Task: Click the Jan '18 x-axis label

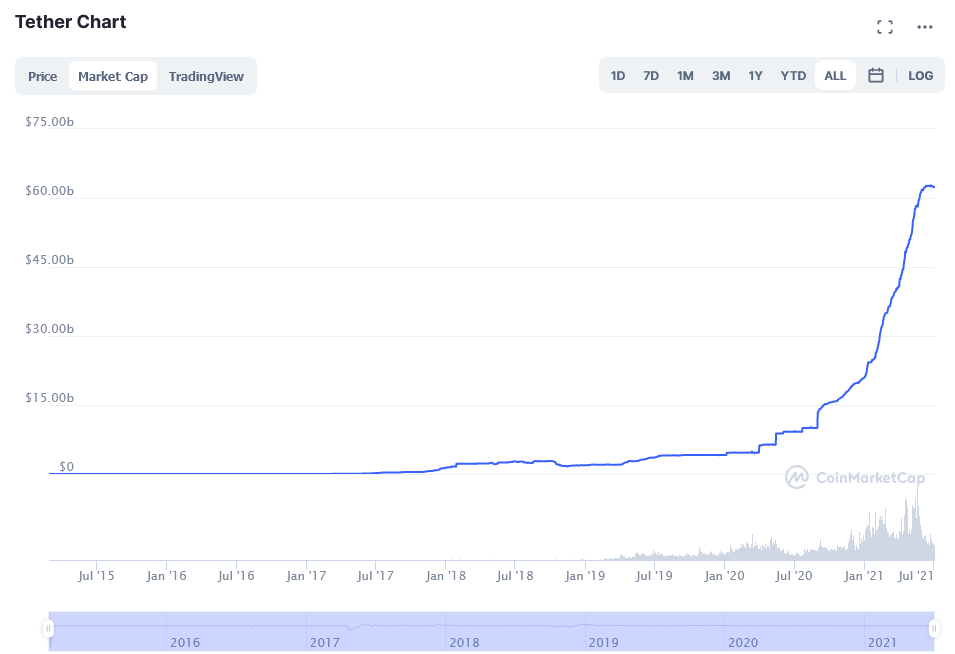Action: coord(446,575)
